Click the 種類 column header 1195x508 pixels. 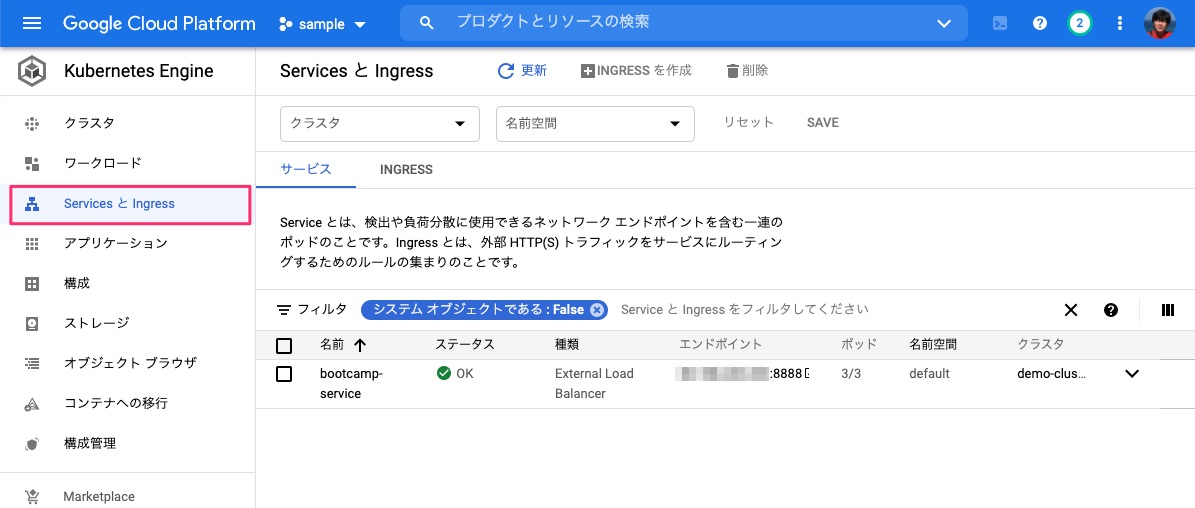[x=567, y=344]
